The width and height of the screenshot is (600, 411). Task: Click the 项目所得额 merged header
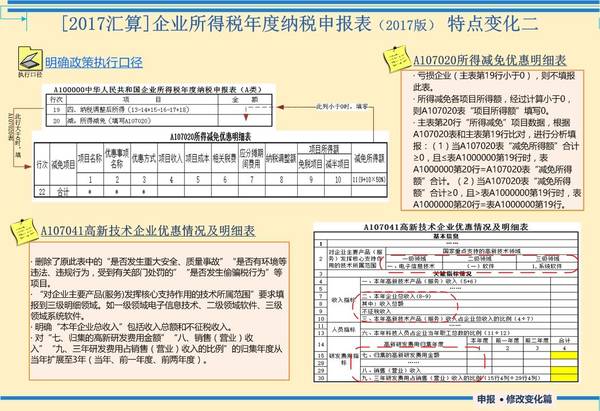(x=324, y=149)
